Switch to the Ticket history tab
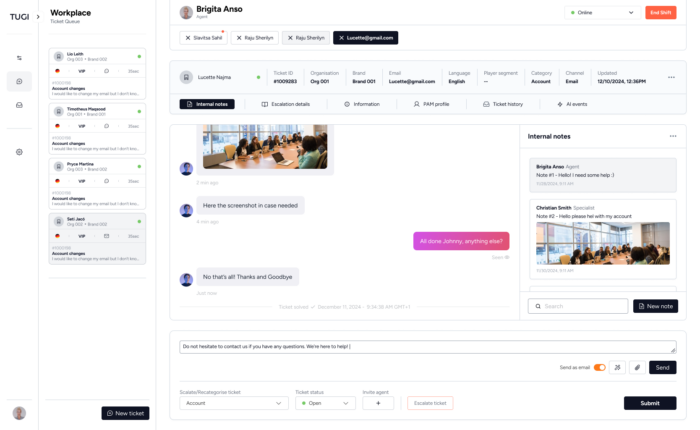This screenshot has height=430, width=700. (x=502, y=104)
